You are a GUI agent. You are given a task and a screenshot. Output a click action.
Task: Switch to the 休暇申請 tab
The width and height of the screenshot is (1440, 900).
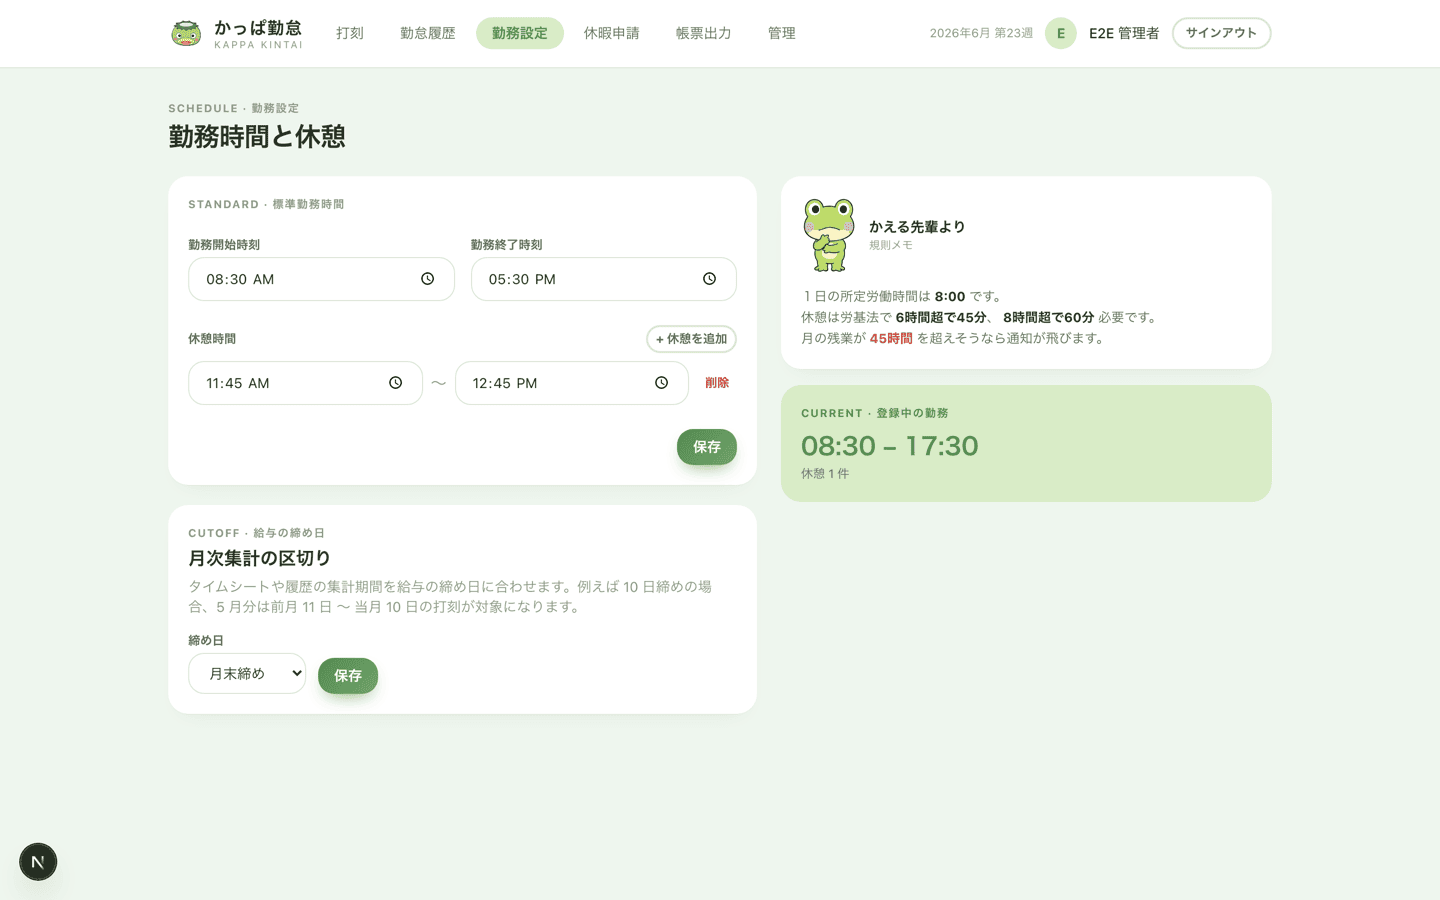click(612, 33)
